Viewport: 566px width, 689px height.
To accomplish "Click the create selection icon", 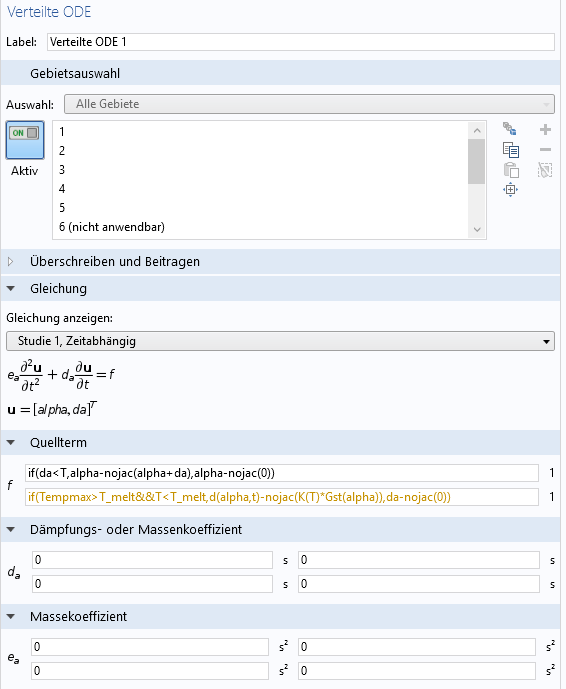I will [x=510, y=129].
